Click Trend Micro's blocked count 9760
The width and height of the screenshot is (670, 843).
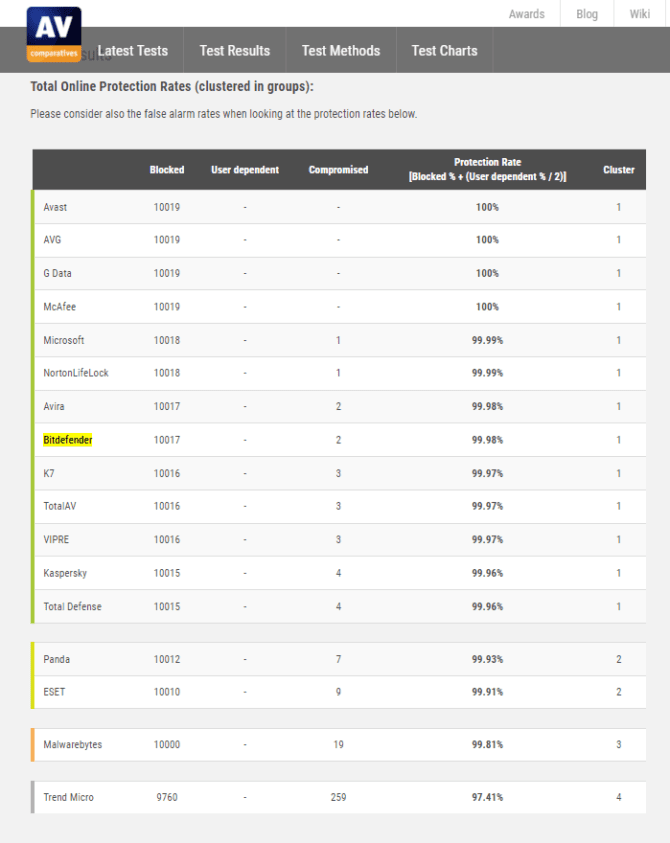click(x=167, y=797)
